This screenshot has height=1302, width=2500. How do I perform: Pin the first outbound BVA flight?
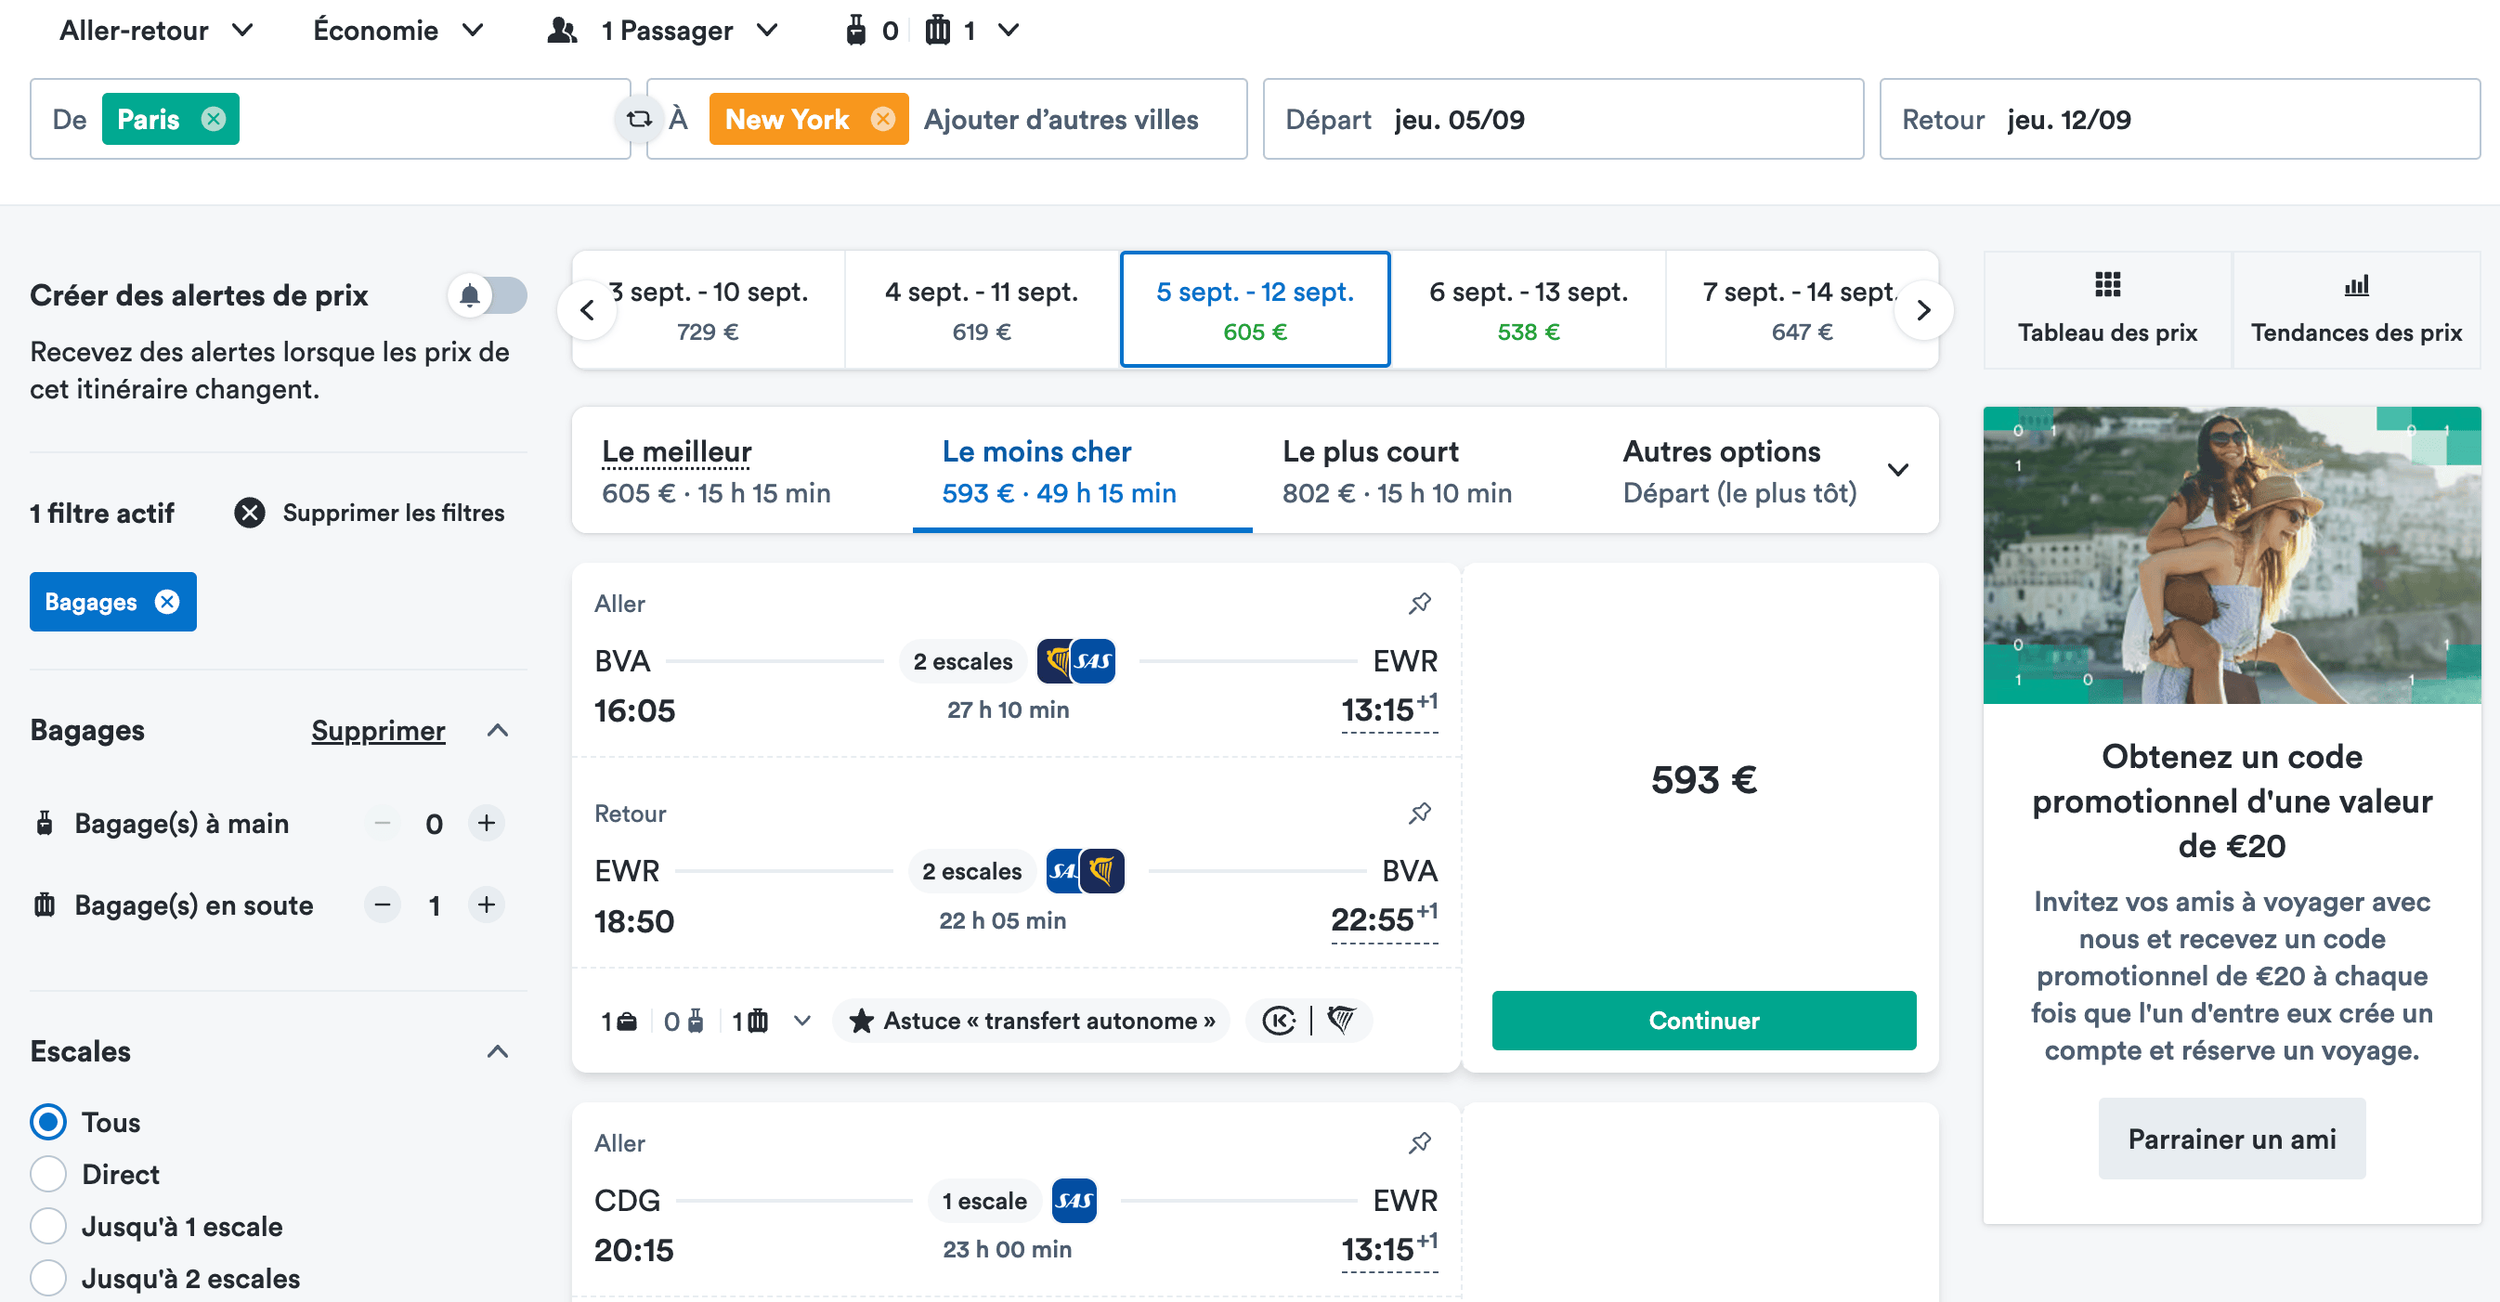1419,604
